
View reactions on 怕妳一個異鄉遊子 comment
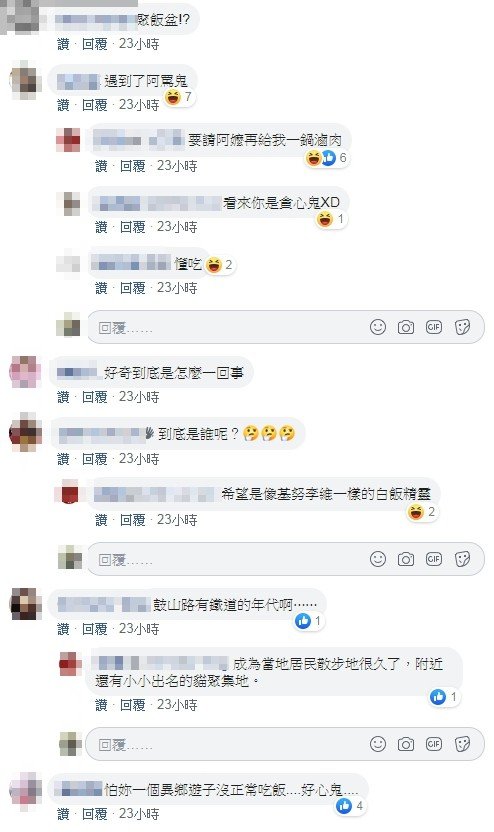coord(350,807)
